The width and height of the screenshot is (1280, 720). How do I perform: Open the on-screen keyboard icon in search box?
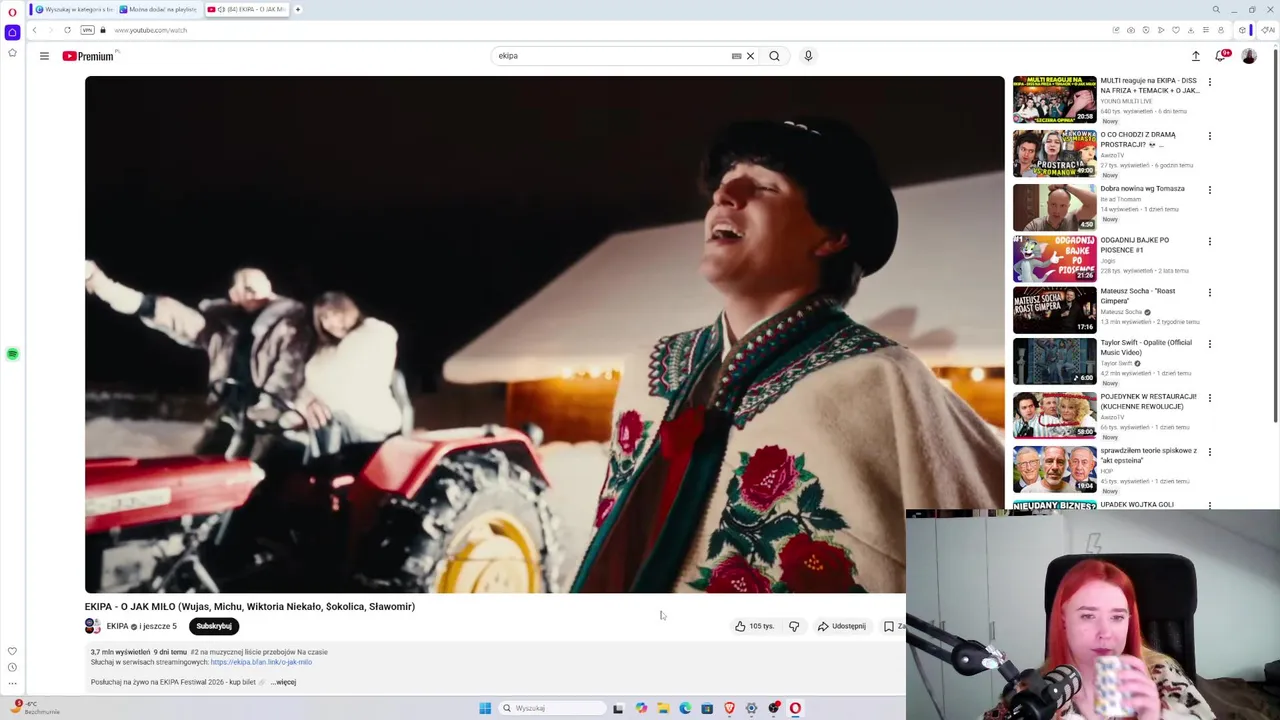[x=736, y=56]
